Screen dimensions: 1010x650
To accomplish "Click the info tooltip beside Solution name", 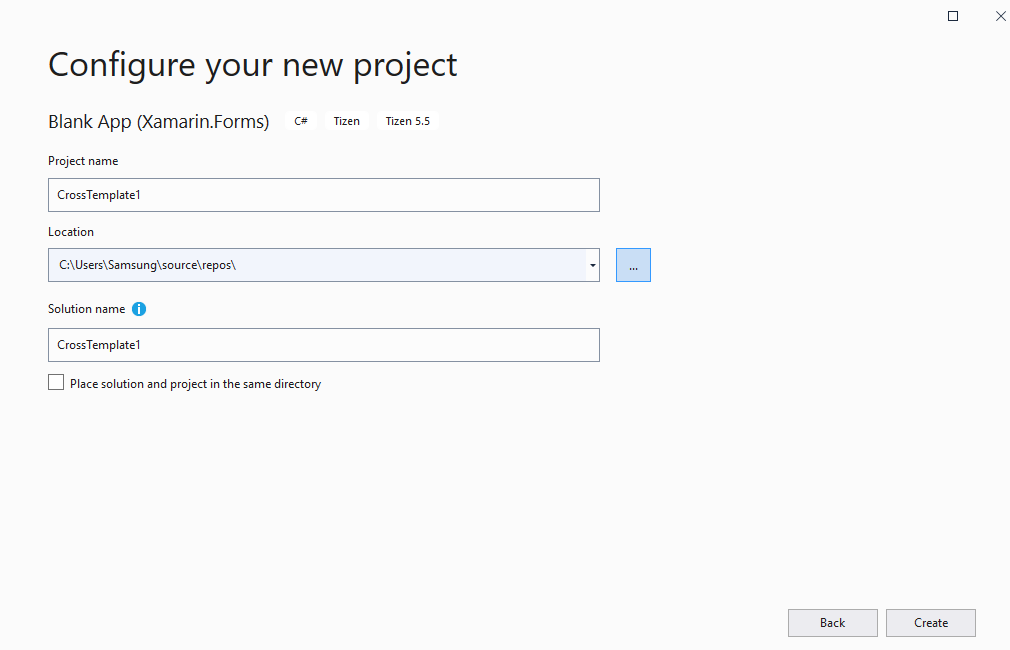I will tap(139, 309).
